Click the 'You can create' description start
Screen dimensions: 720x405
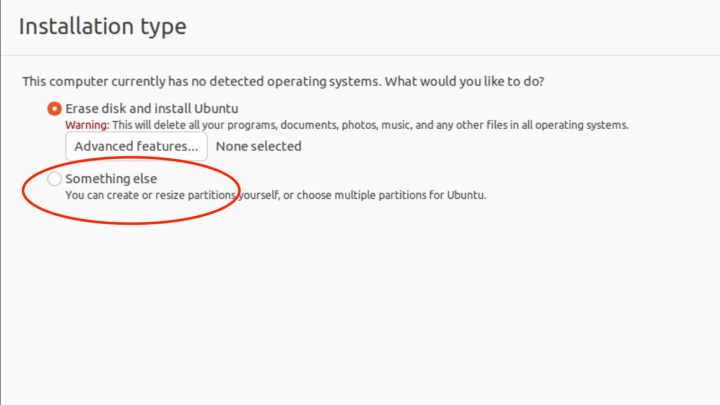(98, 195)
